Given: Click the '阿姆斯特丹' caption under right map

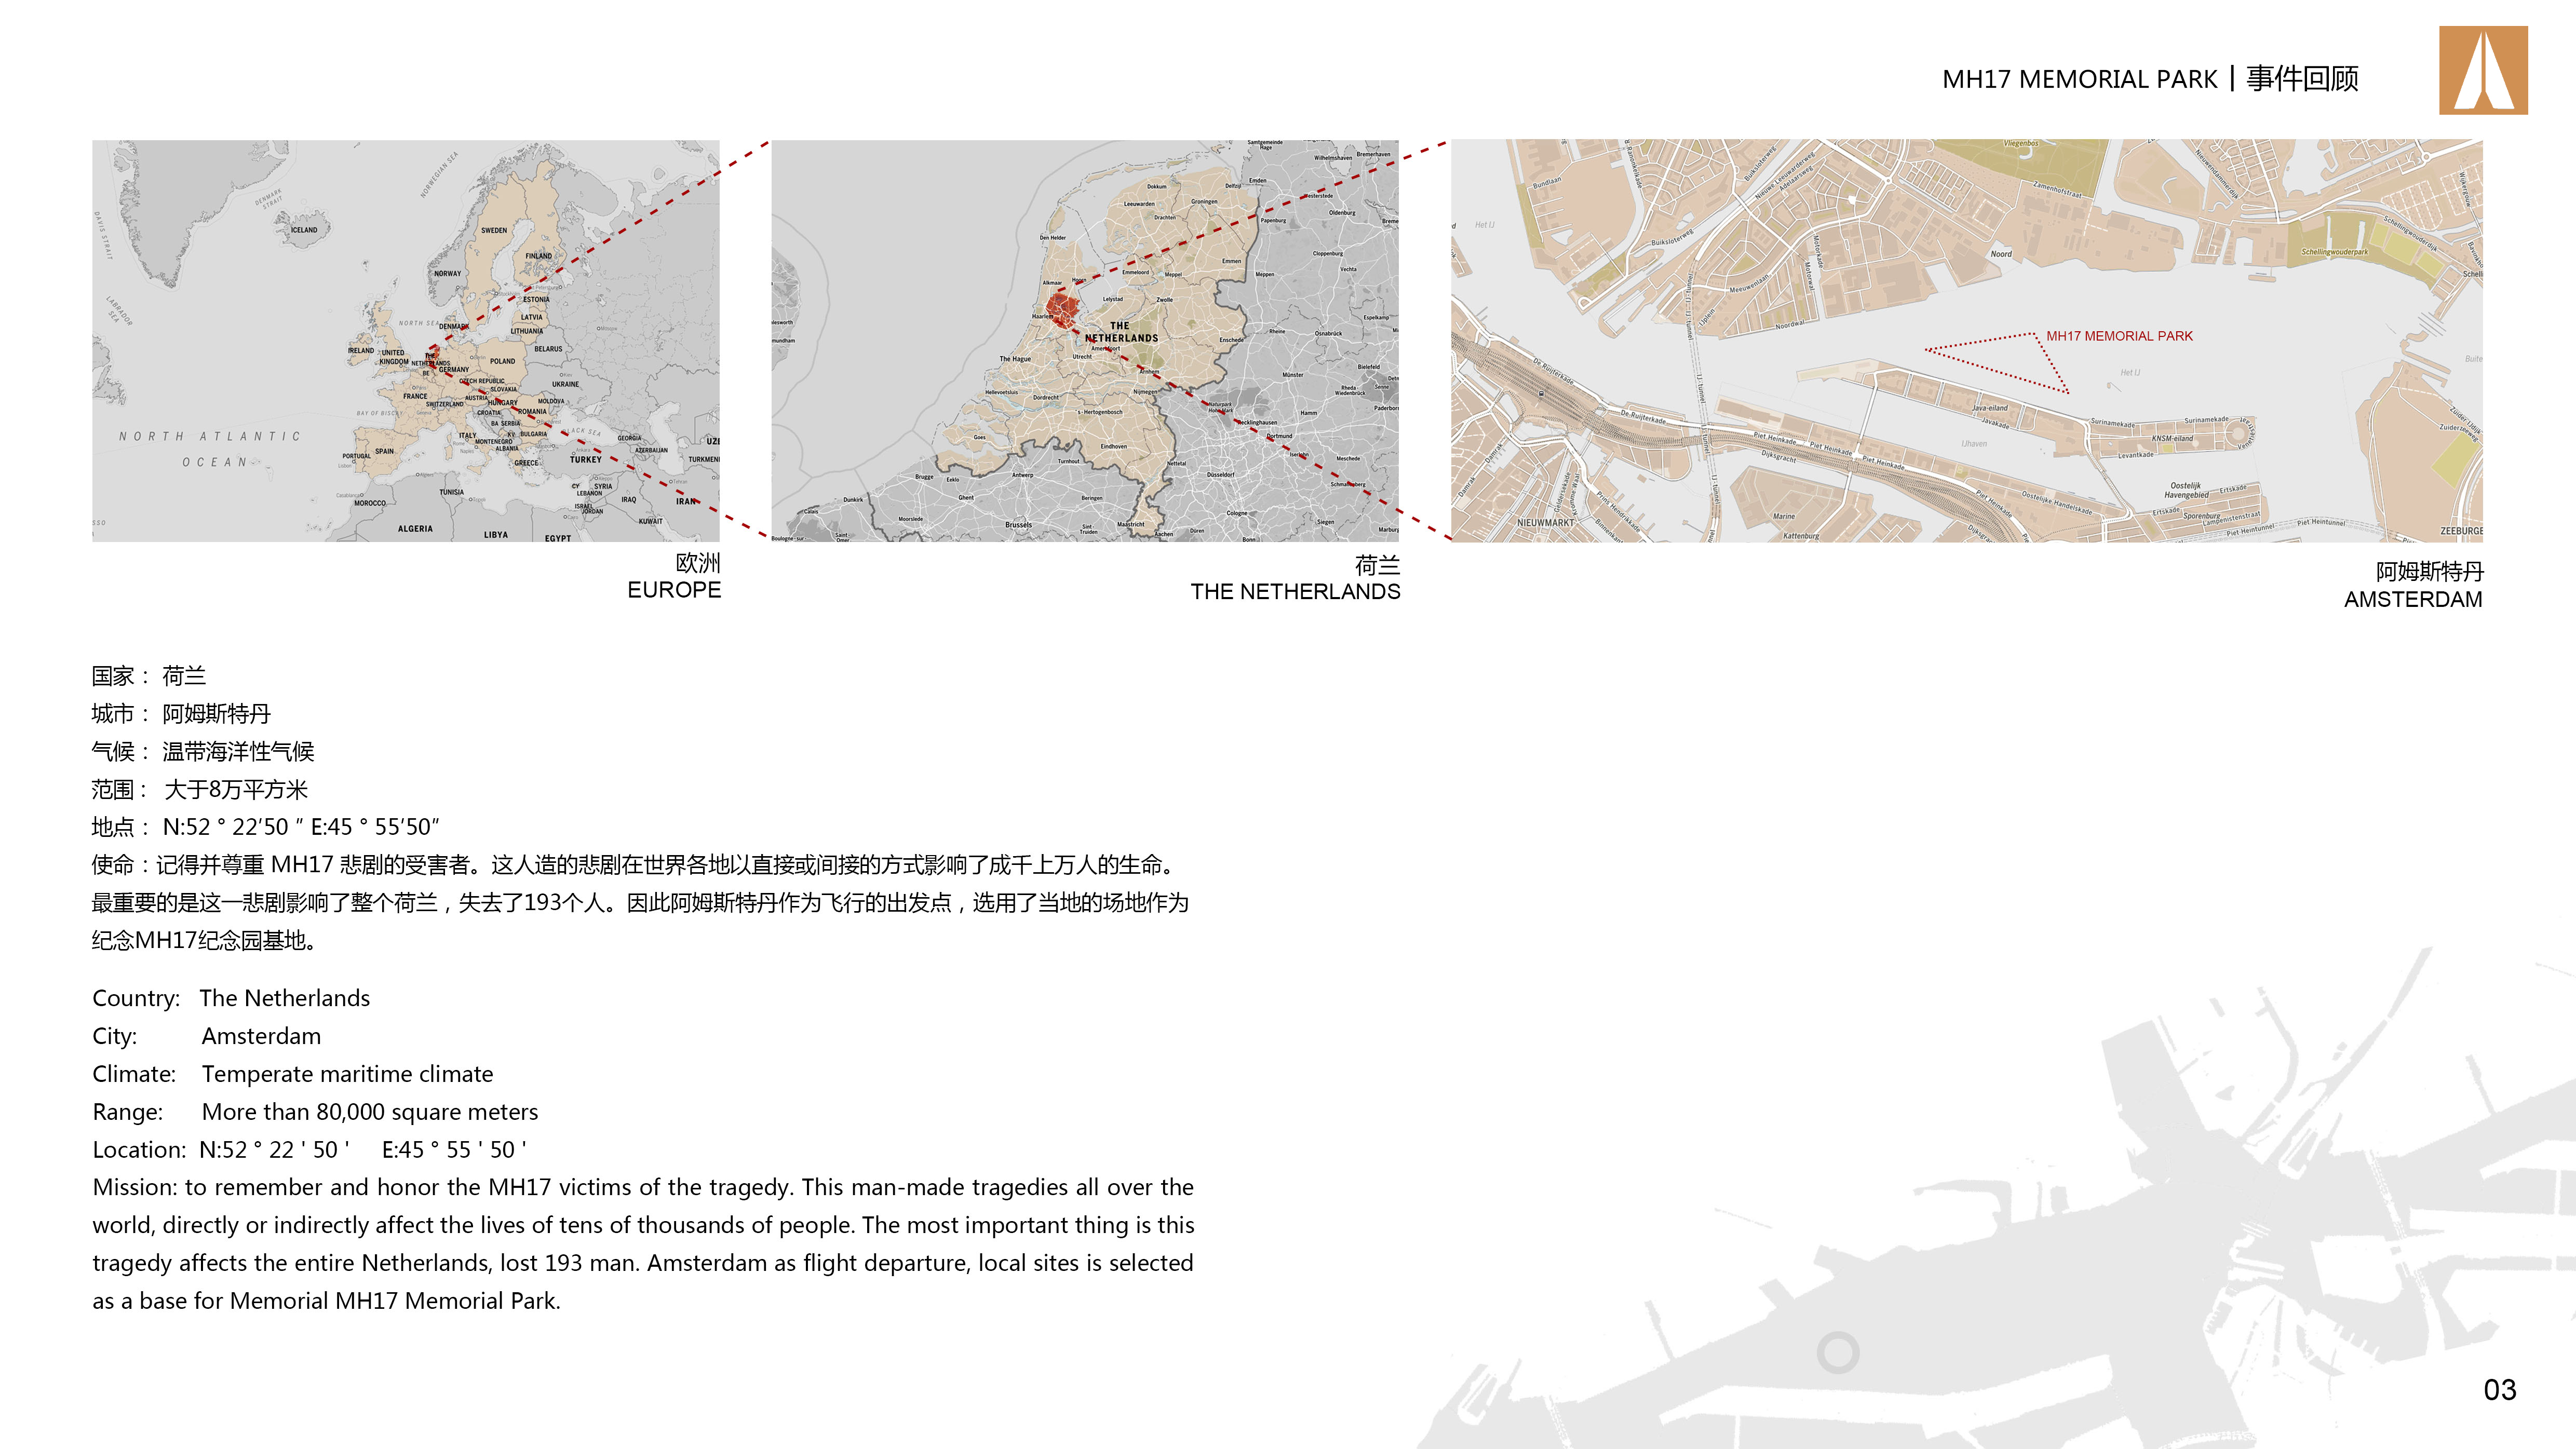Looking at the screenshot, I should click(x=2429, y=572).
